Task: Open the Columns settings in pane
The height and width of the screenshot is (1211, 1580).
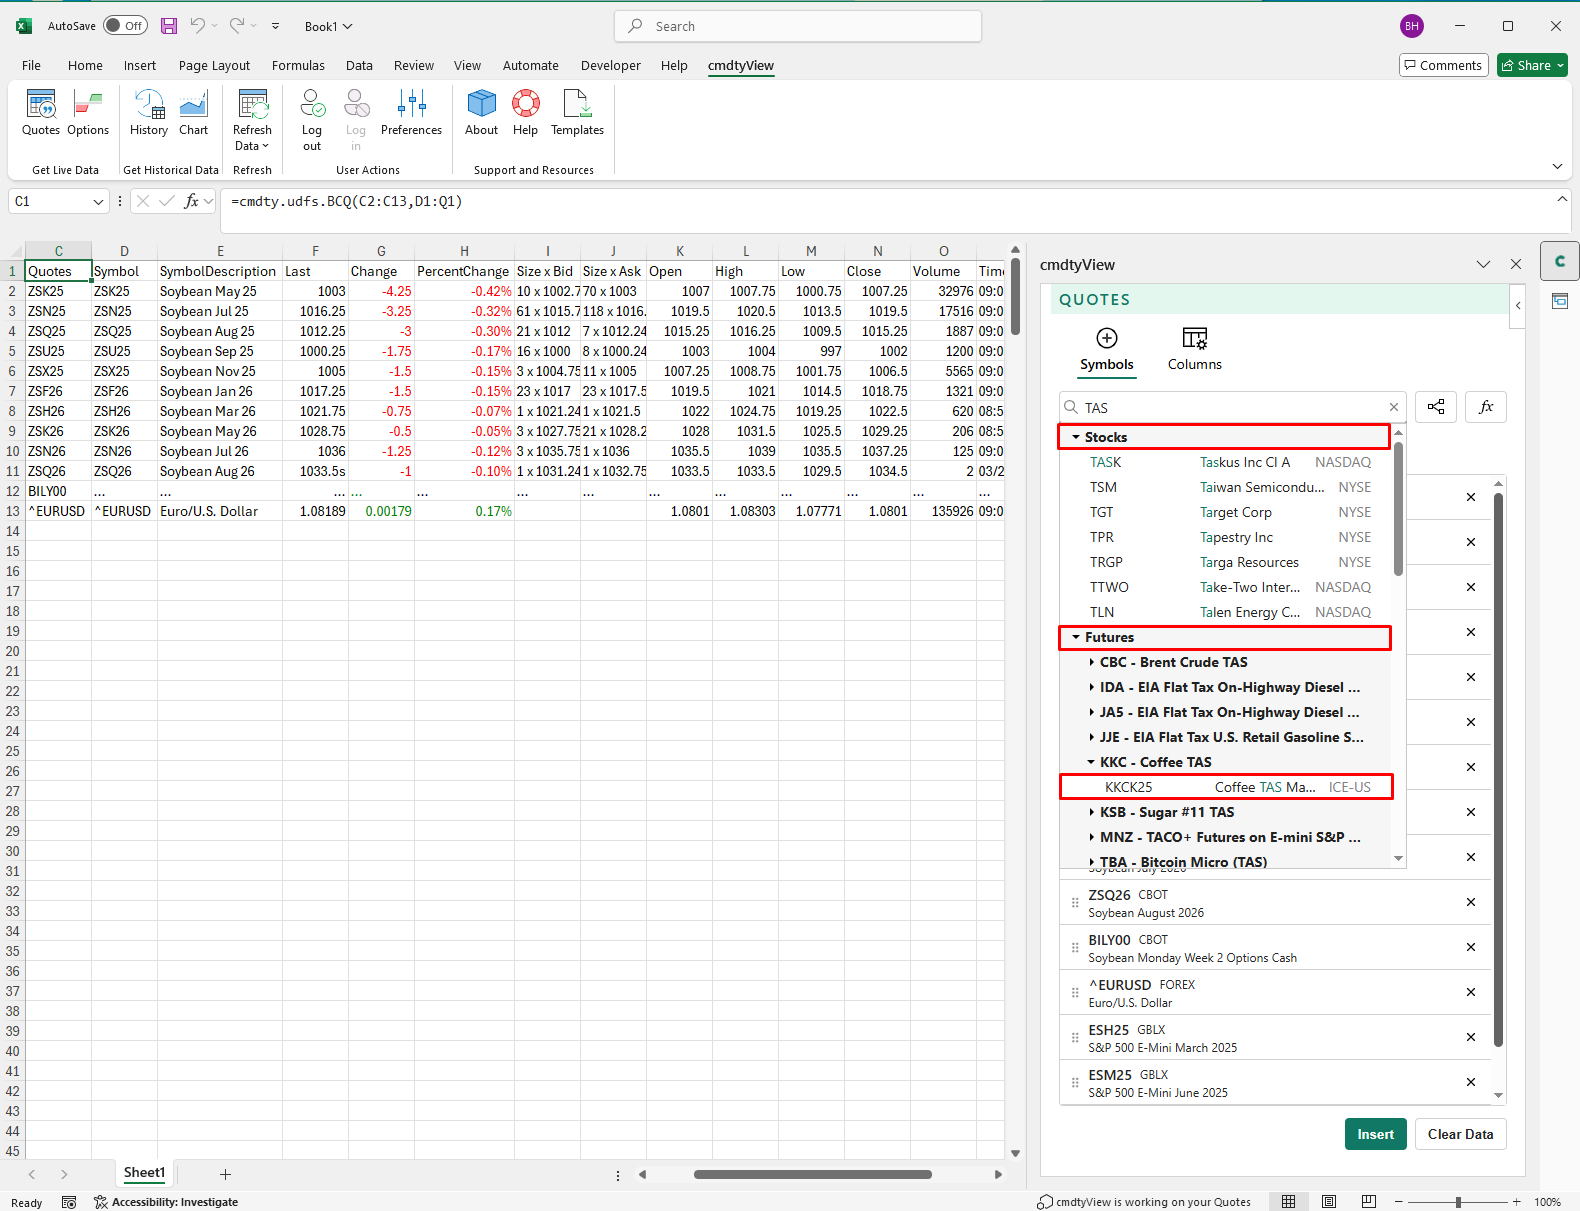Action: click(x=1194, y=349)
